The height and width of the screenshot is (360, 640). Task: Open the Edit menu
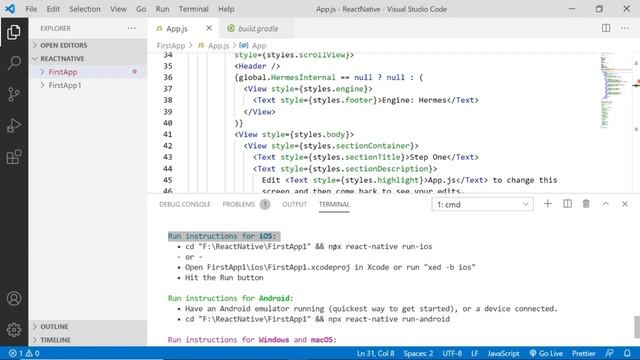click(53, 9)
